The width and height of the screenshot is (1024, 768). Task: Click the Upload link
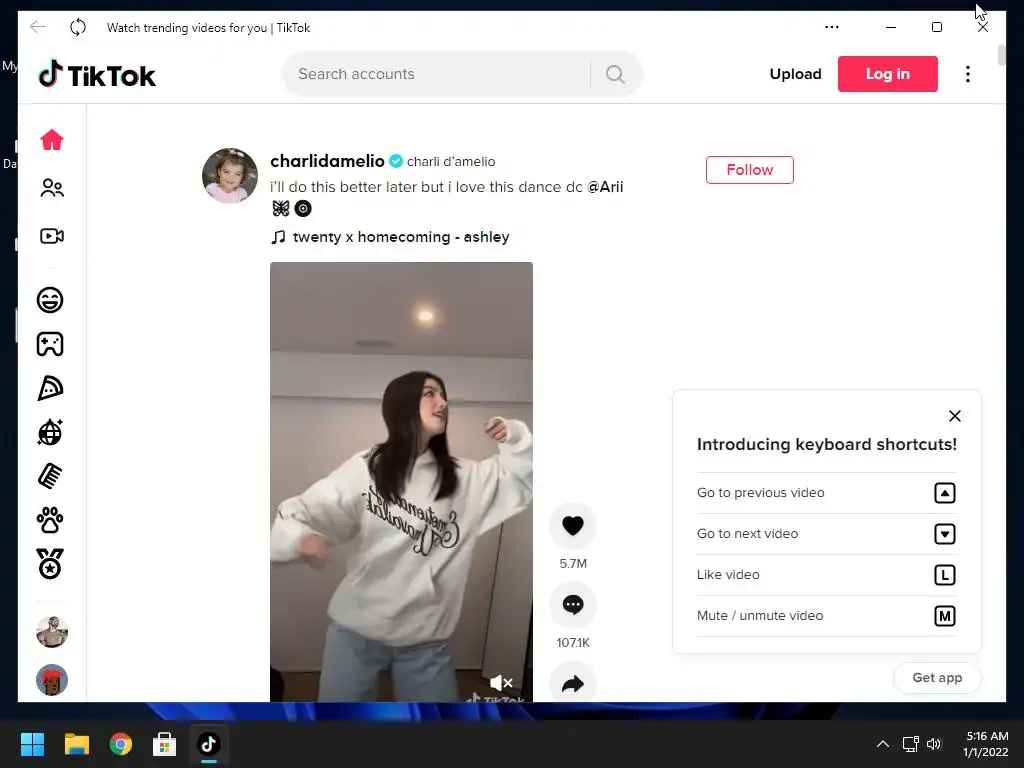795,74
